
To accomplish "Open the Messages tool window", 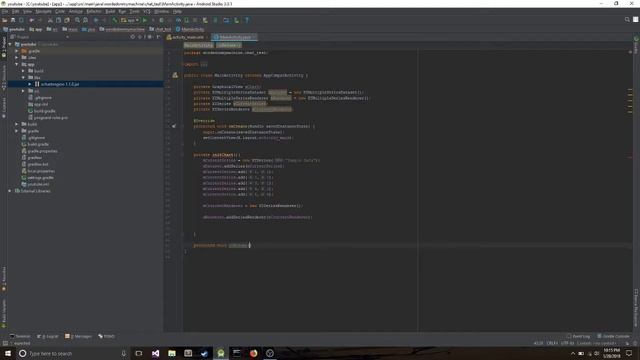I will [78, 336].
